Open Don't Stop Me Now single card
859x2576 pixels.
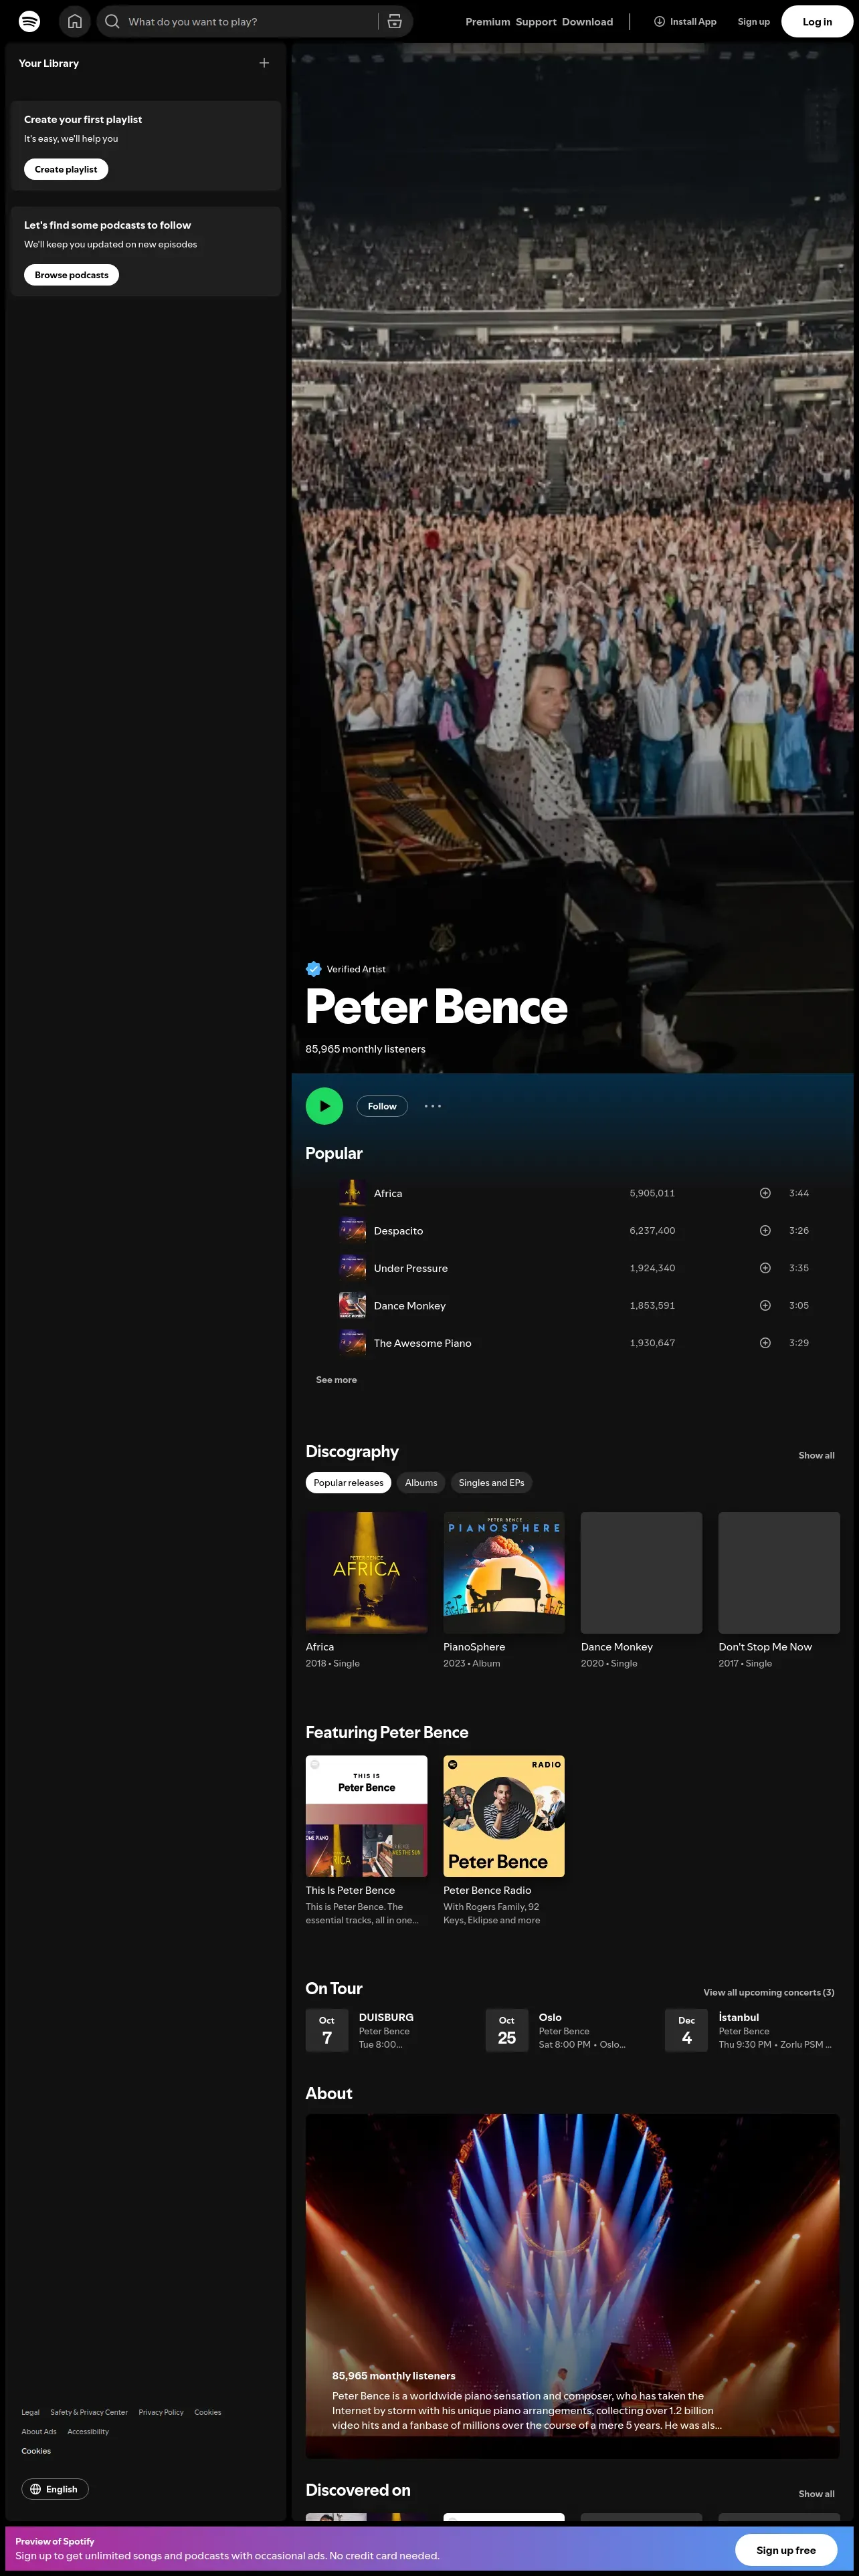point(779,1591)
